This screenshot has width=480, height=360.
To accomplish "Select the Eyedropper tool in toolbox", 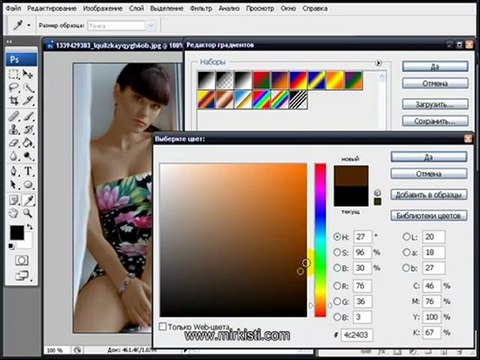I will (x=29, y=200).
